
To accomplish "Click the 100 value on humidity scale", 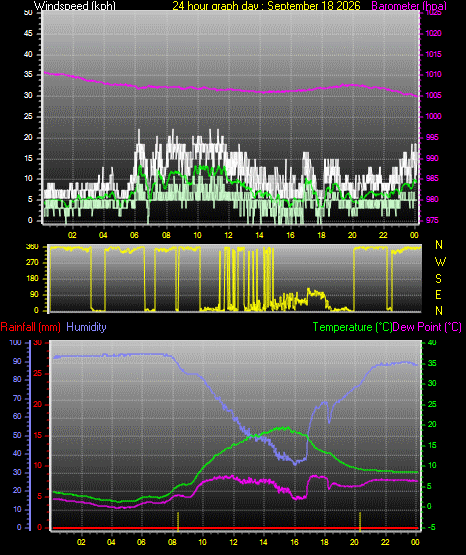I will (15, 342).
